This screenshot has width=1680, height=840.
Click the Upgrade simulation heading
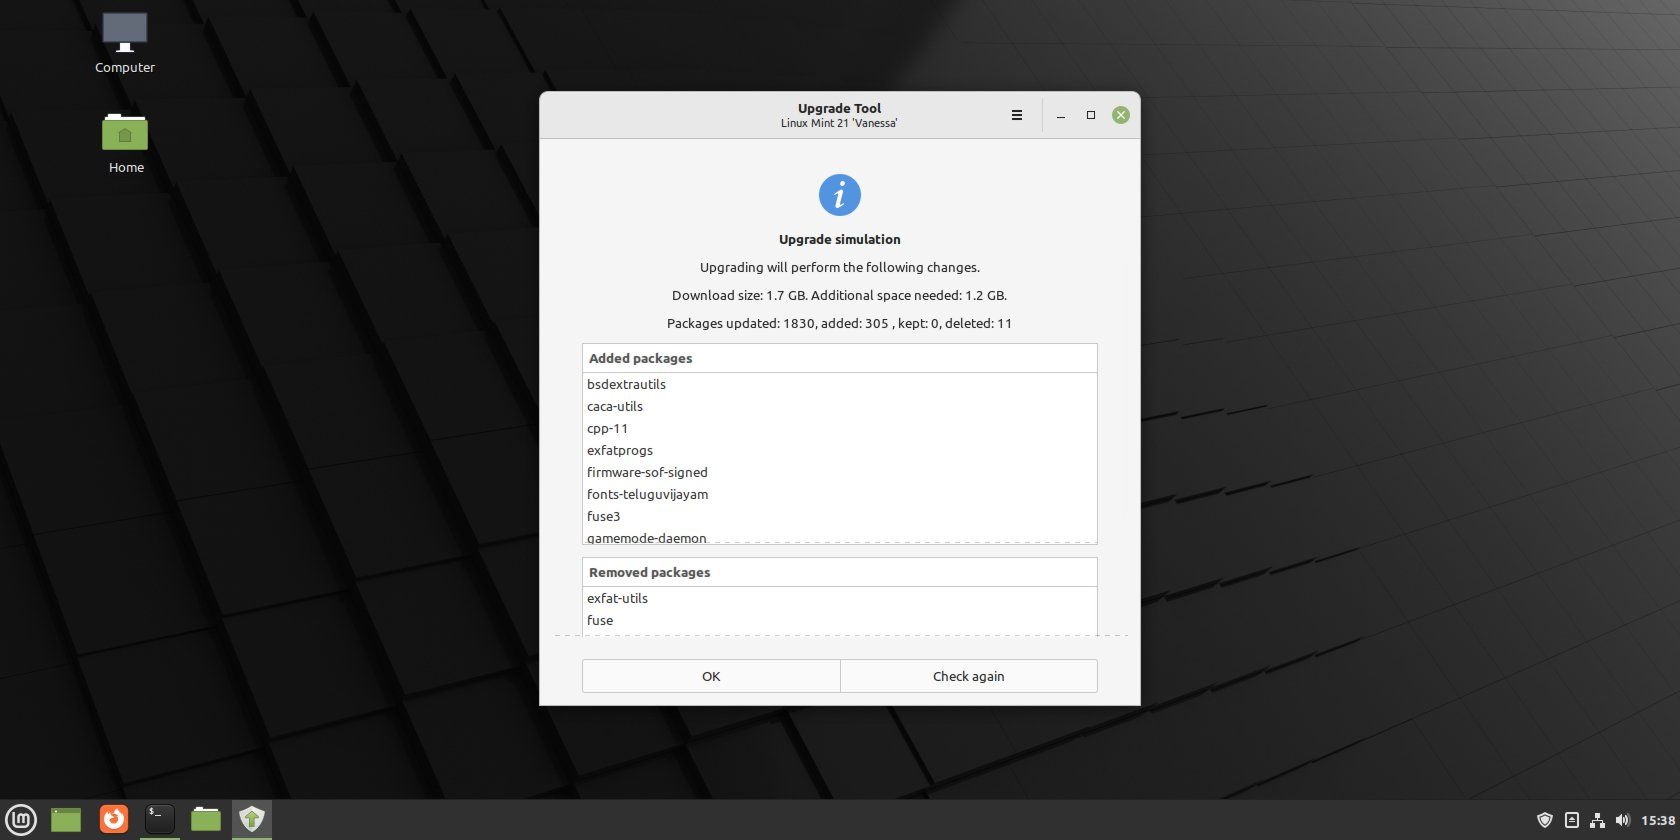(x=840, y=239)
